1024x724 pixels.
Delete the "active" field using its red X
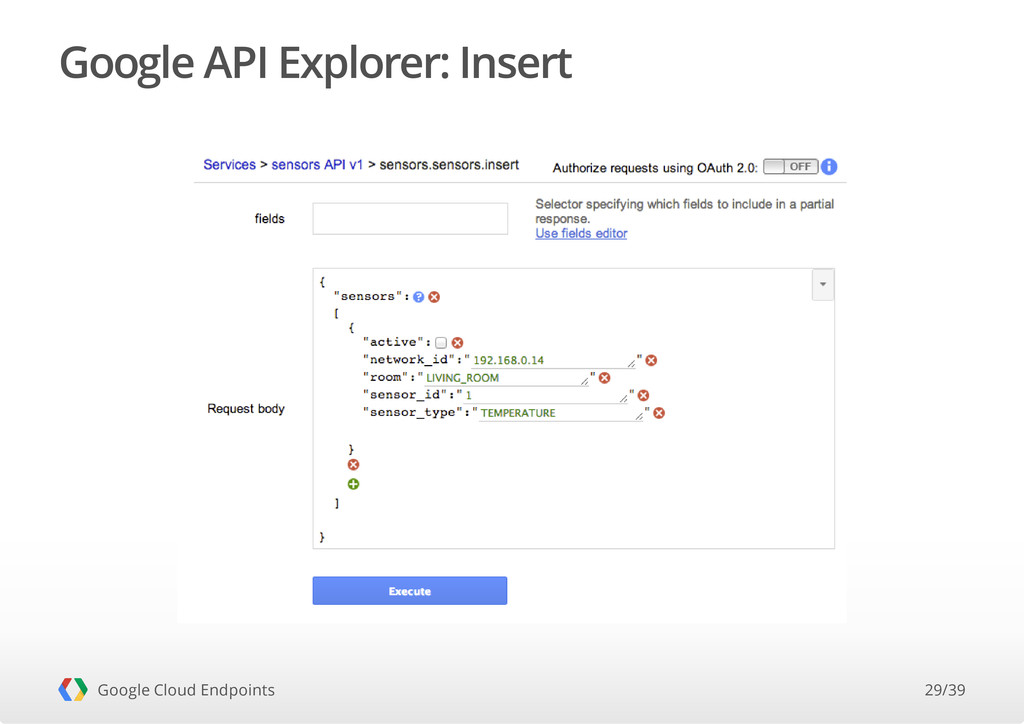[458, 343]
